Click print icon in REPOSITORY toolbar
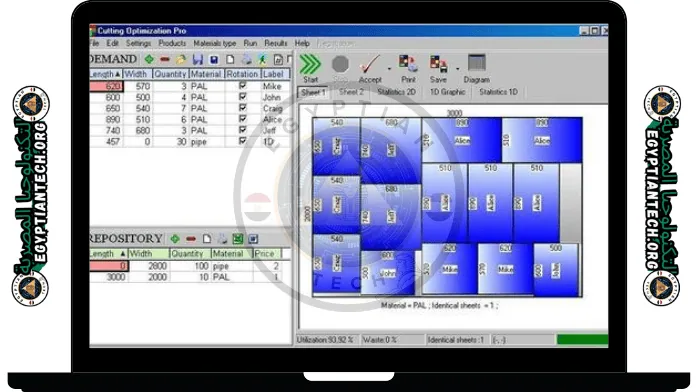The image size is (698, 392). pos(222,239)
